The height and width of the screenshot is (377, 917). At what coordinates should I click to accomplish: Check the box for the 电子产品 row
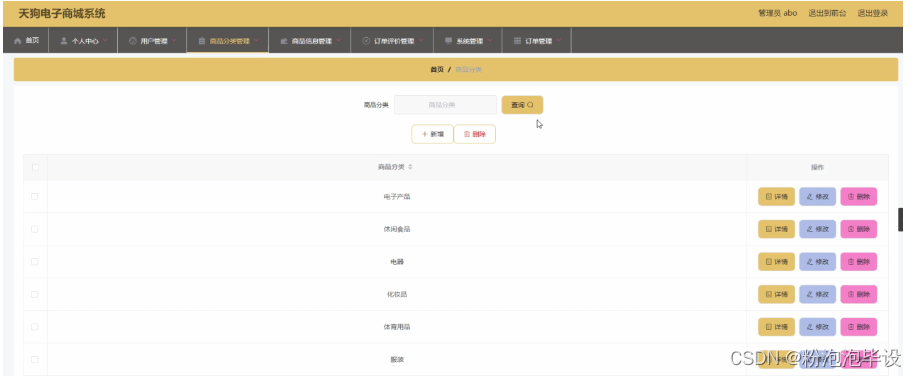[x=35, y=196]
